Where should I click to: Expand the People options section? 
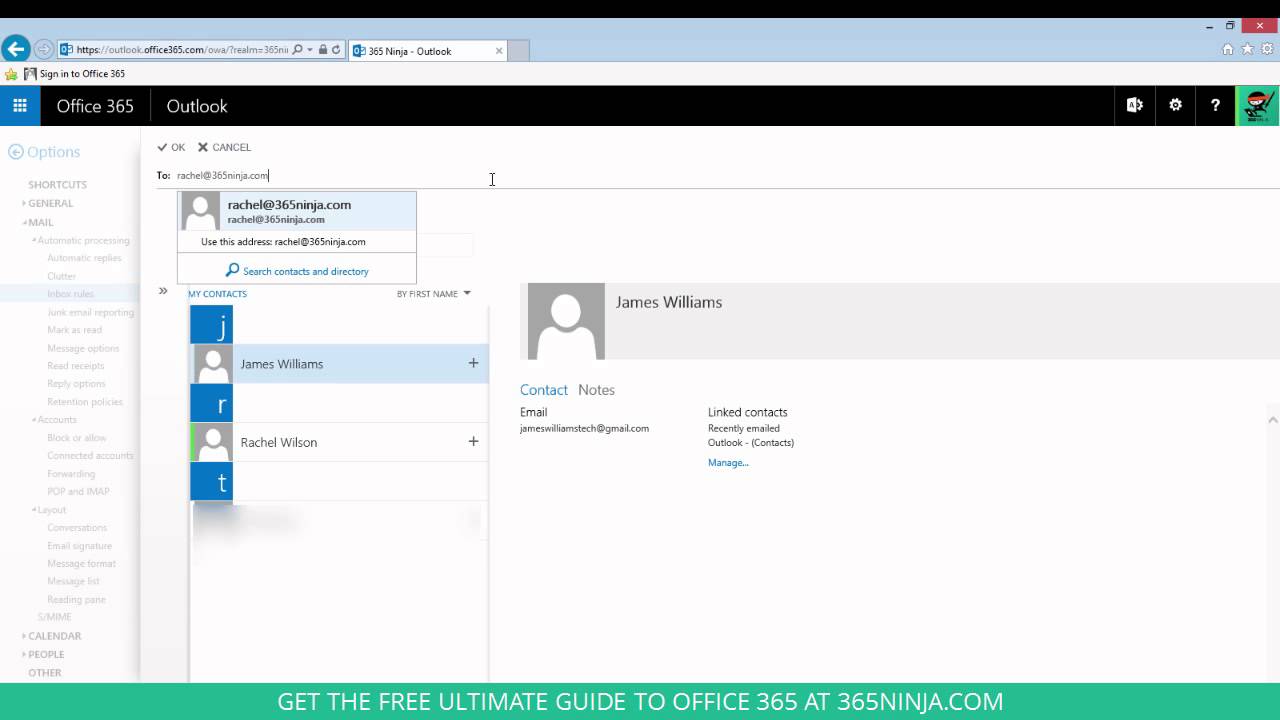(45, 654)
